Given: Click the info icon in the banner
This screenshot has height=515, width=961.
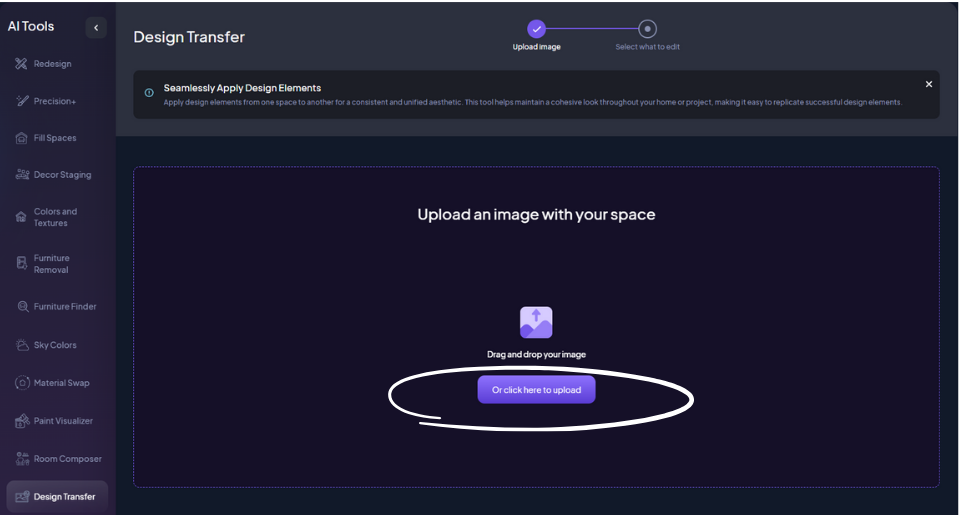Looking at the screenshot, I should [x=149, y=93].
